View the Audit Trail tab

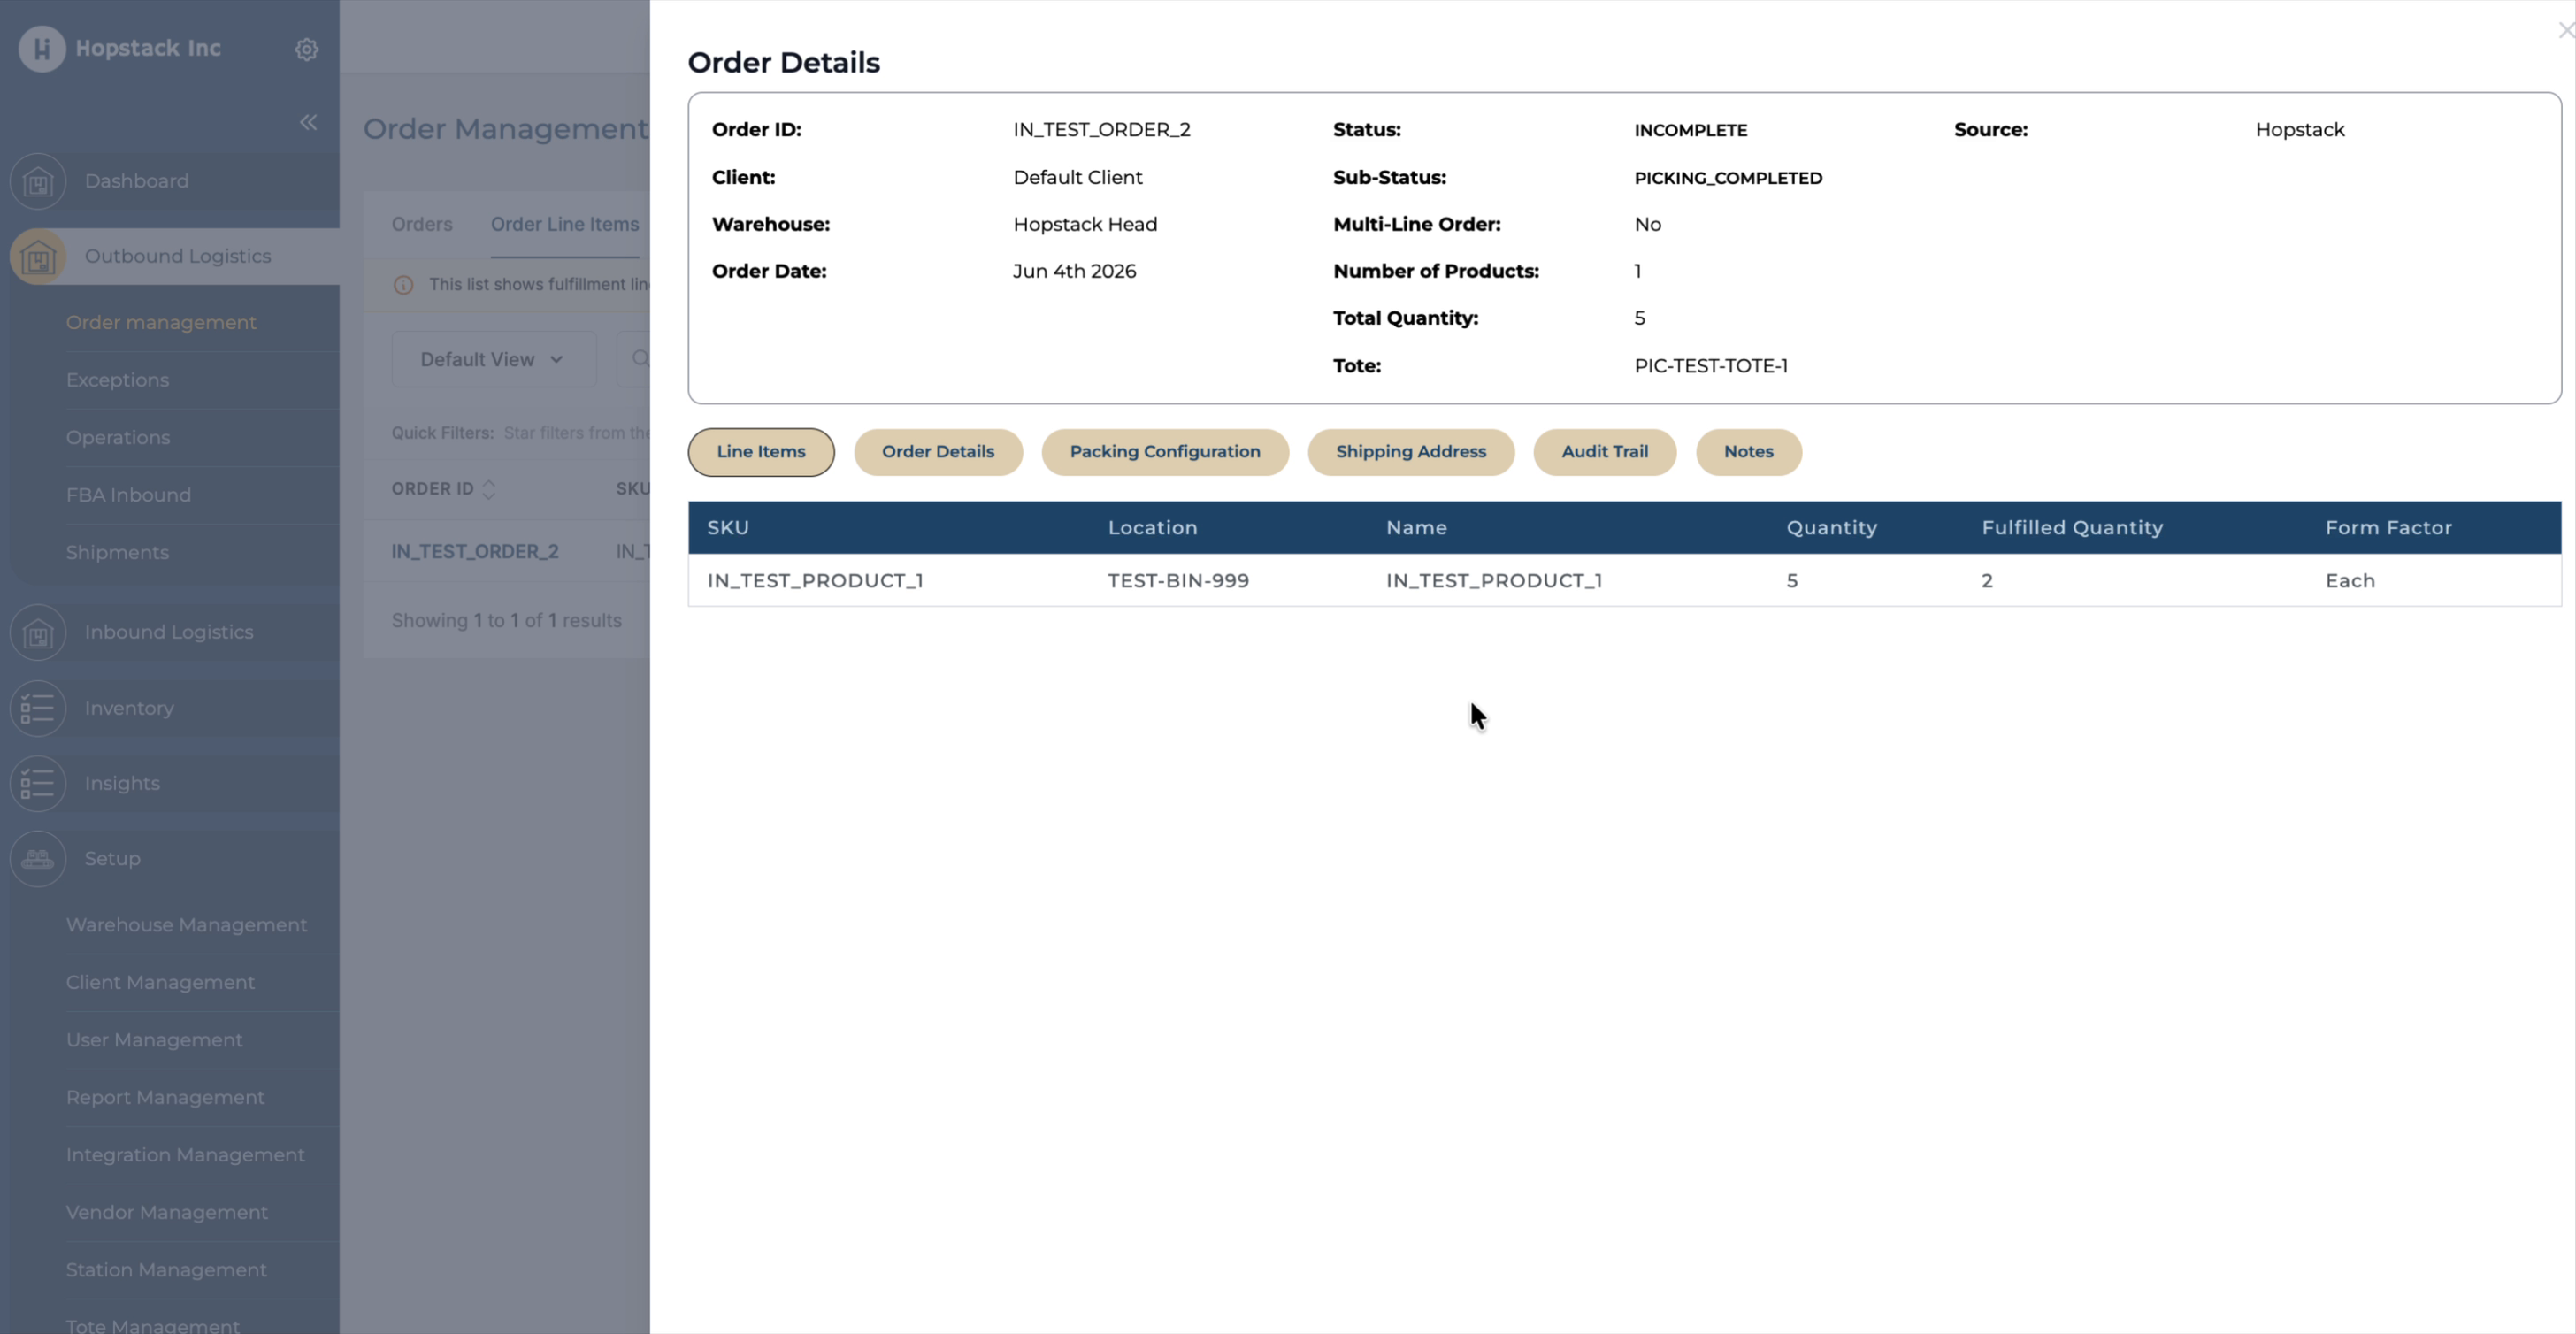coord(1605,452)
